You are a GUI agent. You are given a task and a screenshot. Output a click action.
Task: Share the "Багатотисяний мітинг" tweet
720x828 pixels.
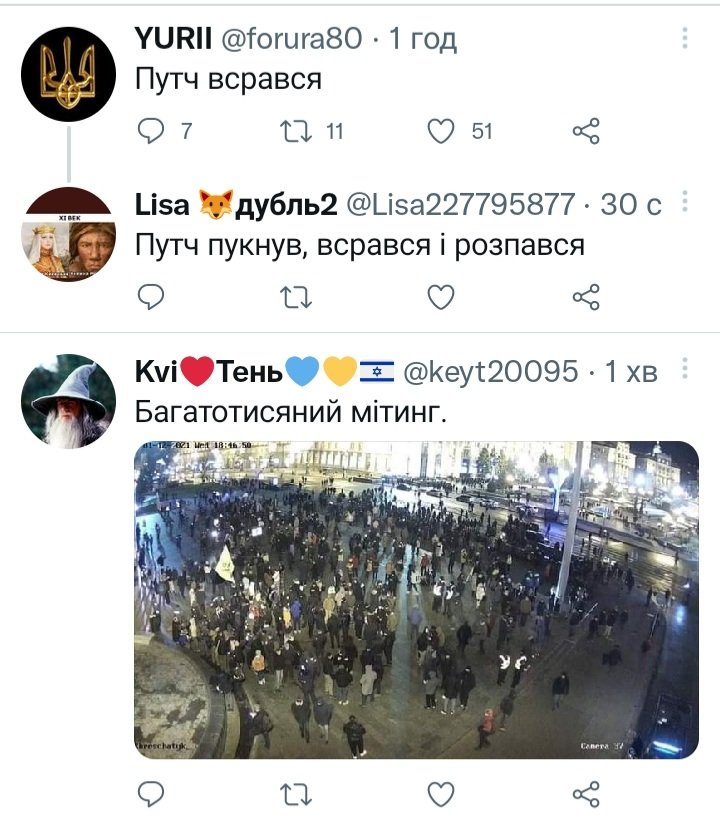tap(586, 794)
